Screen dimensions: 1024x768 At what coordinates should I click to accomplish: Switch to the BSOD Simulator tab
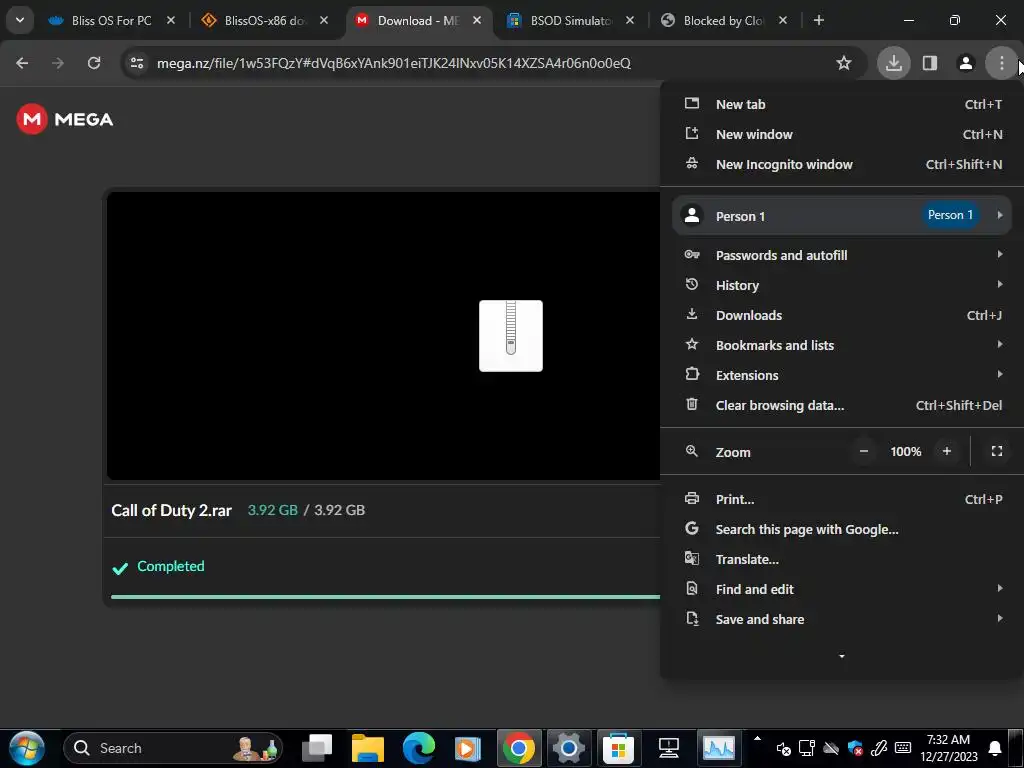coord(571,20)
